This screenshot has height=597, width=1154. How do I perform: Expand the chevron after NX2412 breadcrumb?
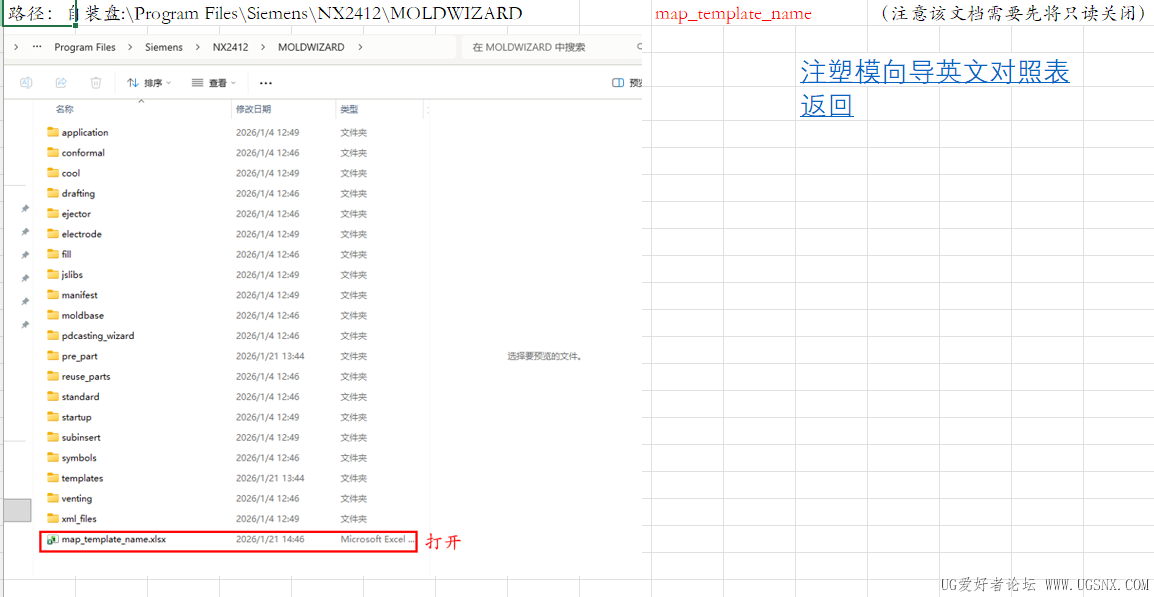[x=263, y=47]
